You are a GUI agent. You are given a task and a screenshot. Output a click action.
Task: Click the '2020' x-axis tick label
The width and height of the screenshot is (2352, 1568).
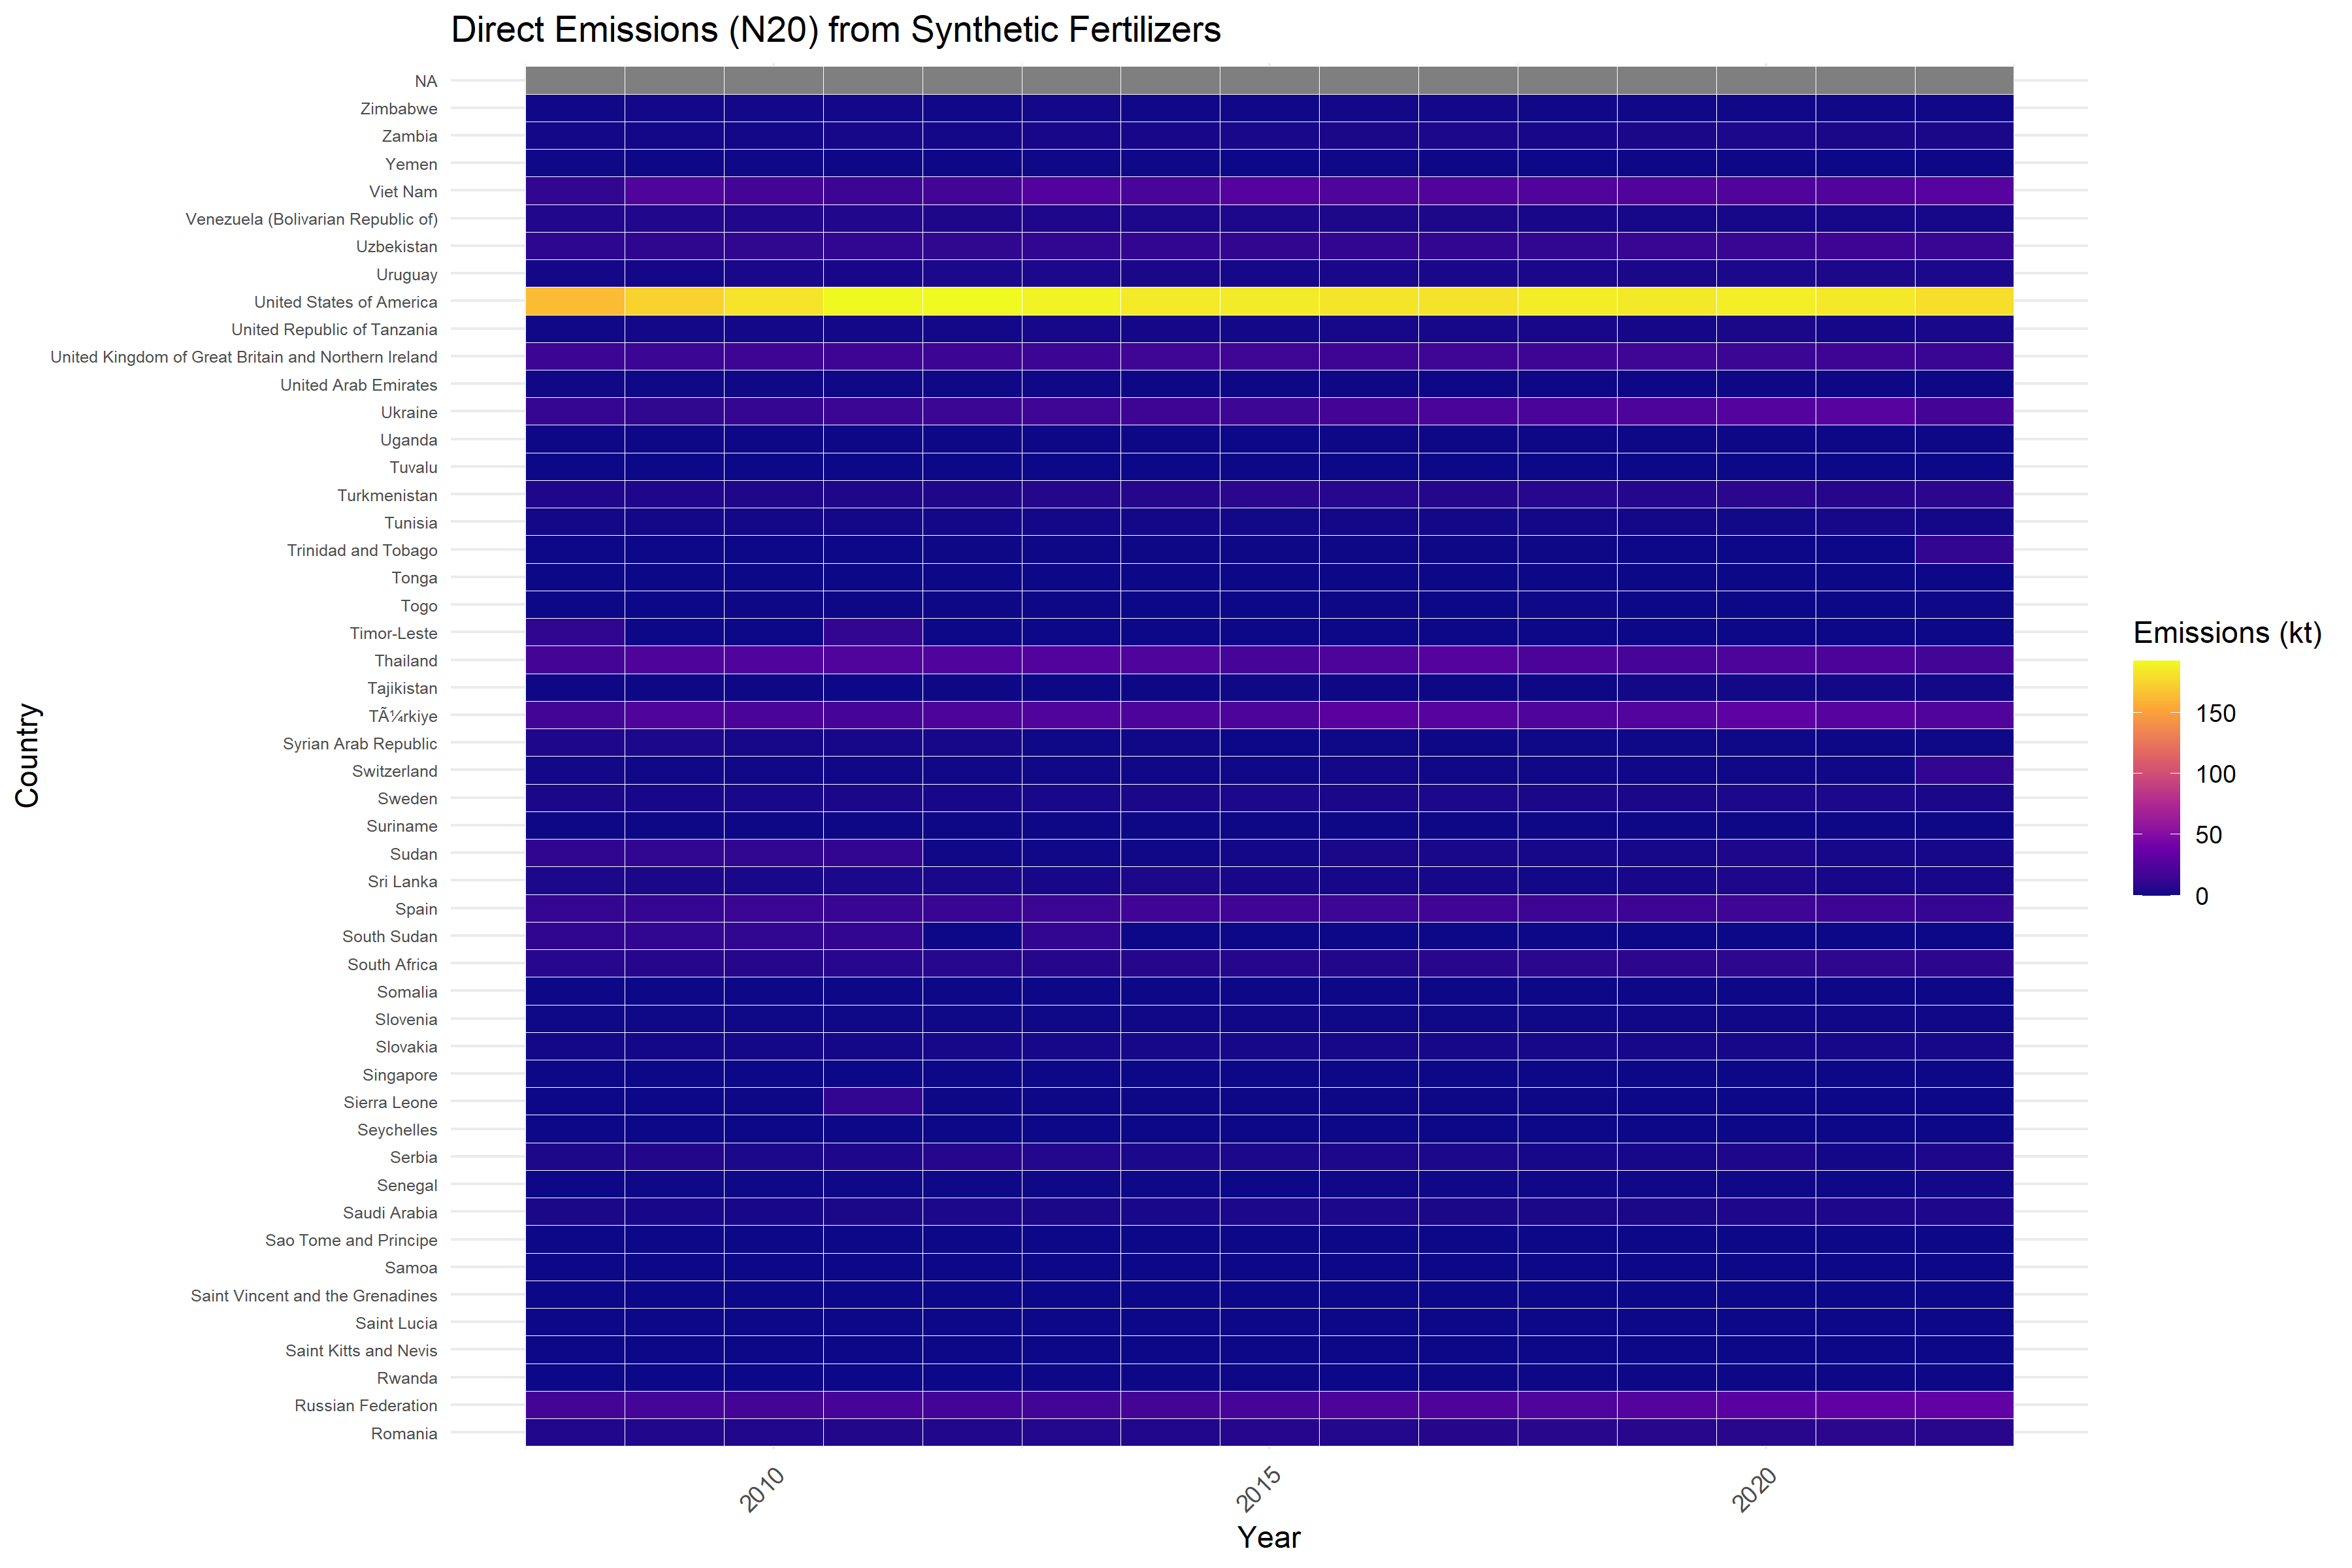coord(1755,1489)
